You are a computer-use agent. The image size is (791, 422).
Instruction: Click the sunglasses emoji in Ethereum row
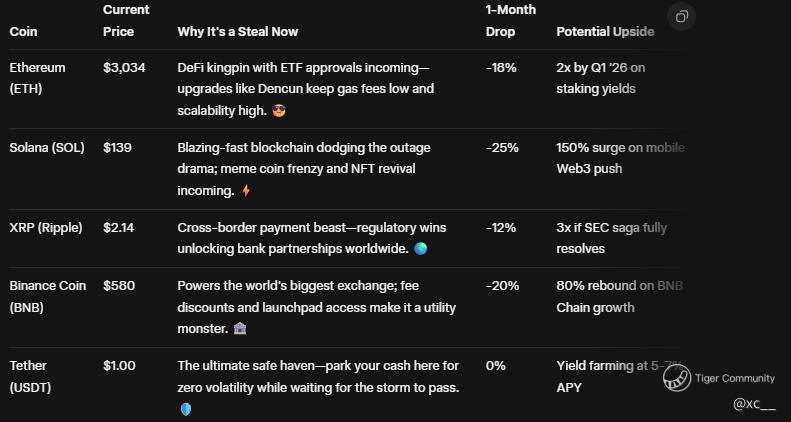click(x=279, y=110)
